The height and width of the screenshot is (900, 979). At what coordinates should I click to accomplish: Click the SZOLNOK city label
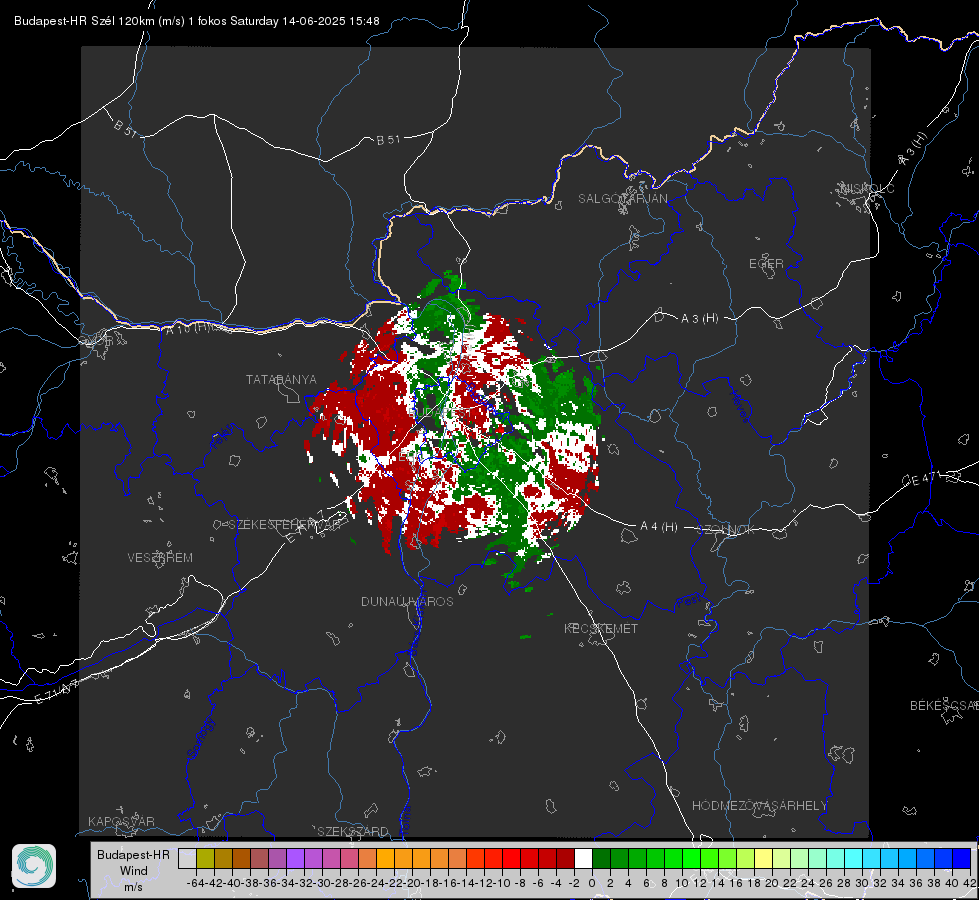point(726,530)
